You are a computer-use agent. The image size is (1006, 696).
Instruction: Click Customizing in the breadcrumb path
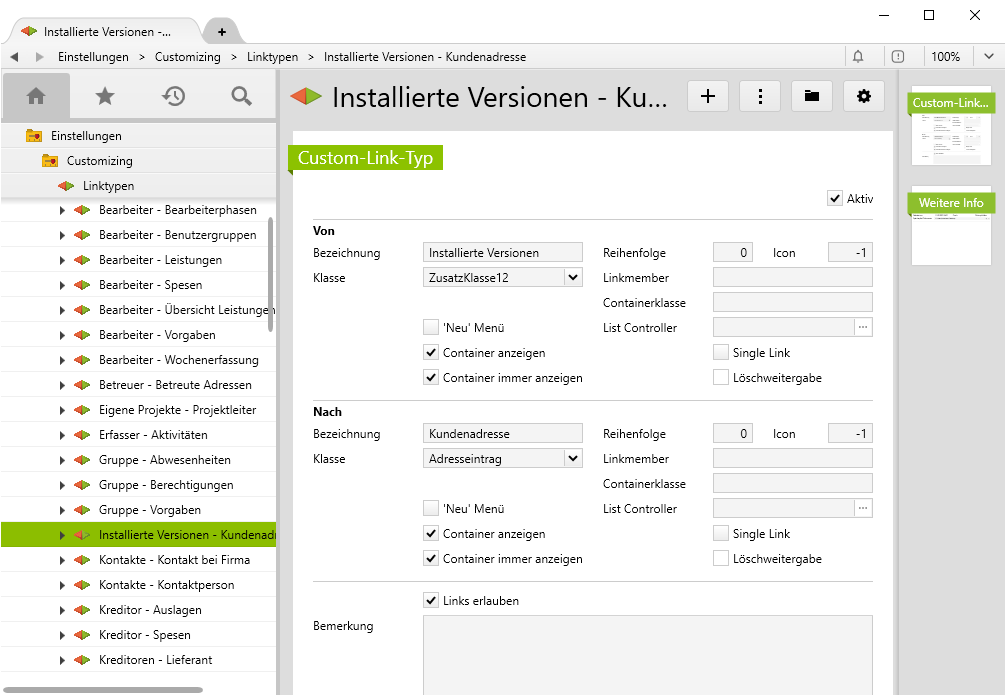187,57
